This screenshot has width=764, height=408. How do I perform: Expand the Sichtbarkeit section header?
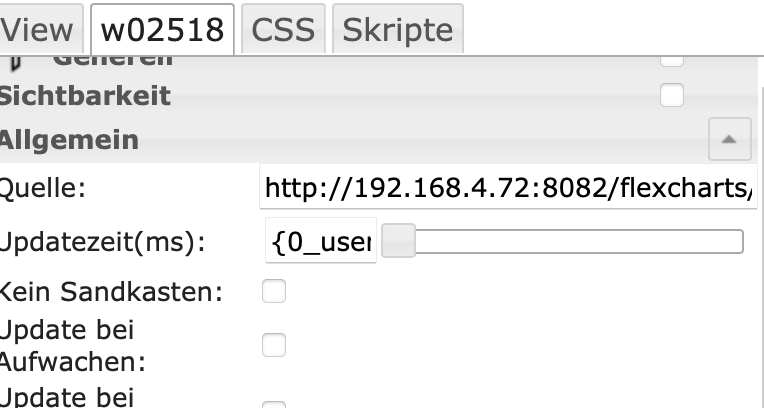(86, 96)
